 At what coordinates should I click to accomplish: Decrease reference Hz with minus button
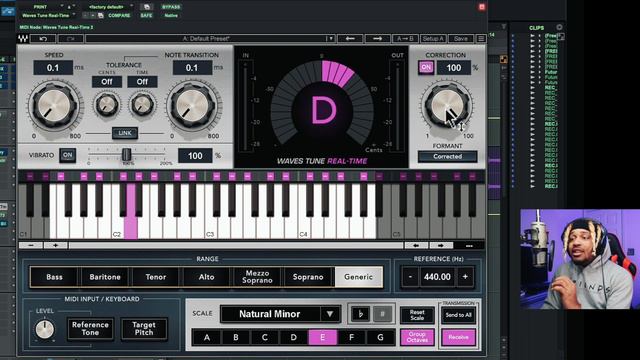tap(410, 277)
